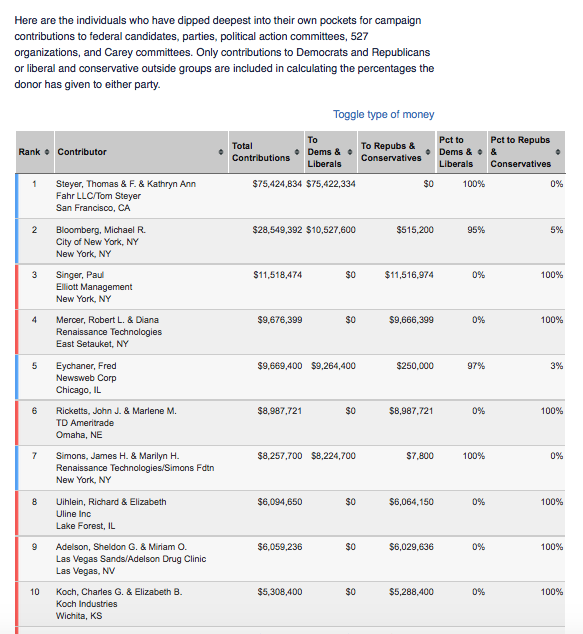Click the Total Contributions header text
Screen dimensions: 583x634
point(261,152)
